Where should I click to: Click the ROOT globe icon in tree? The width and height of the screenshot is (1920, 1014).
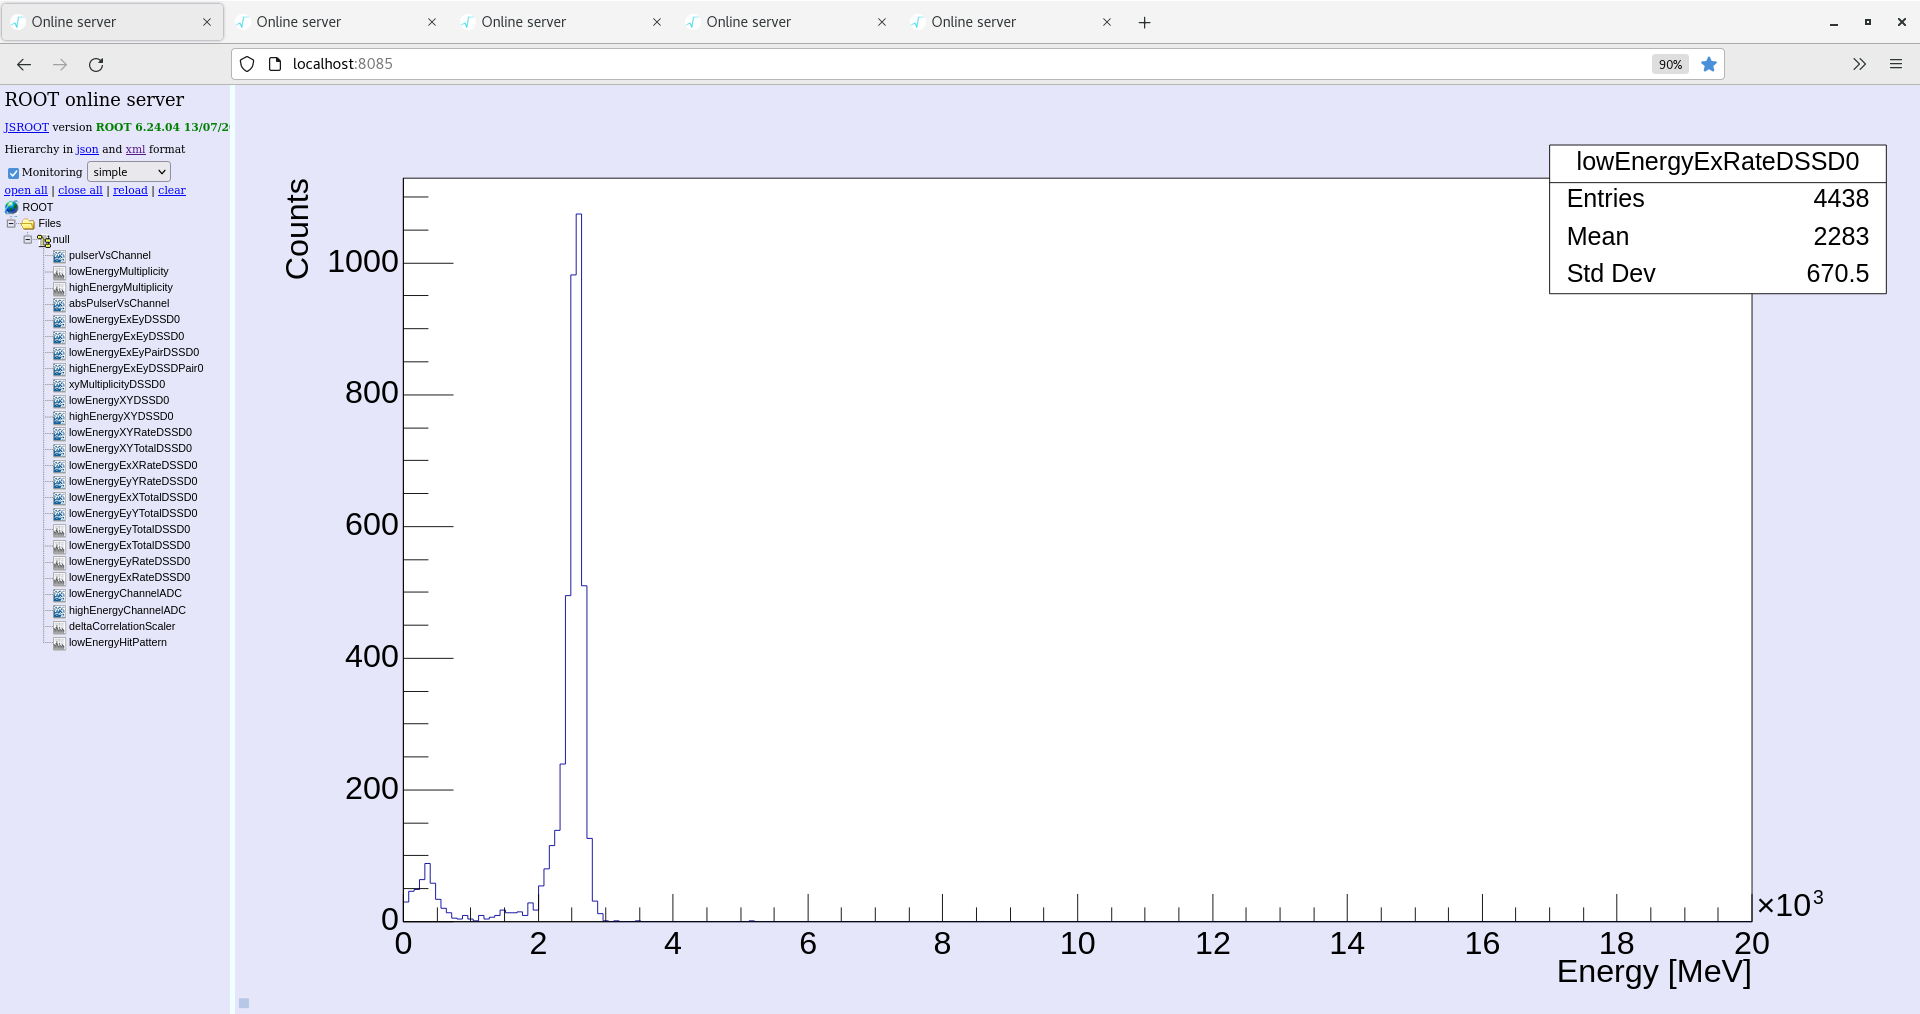pos(12,208)
